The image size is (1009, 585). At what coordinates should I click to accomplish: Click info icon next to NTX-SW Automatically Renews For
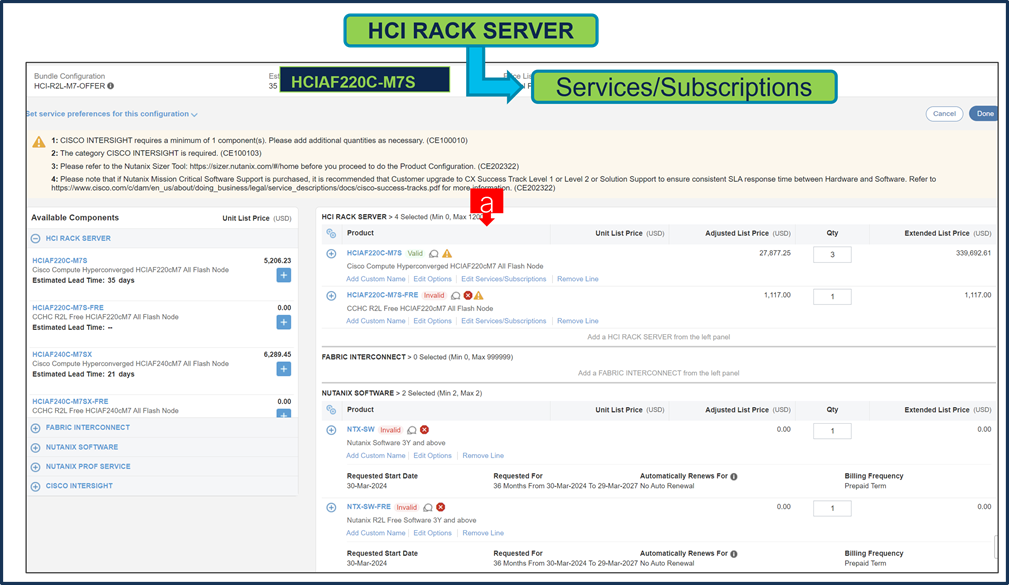[734, 476]
